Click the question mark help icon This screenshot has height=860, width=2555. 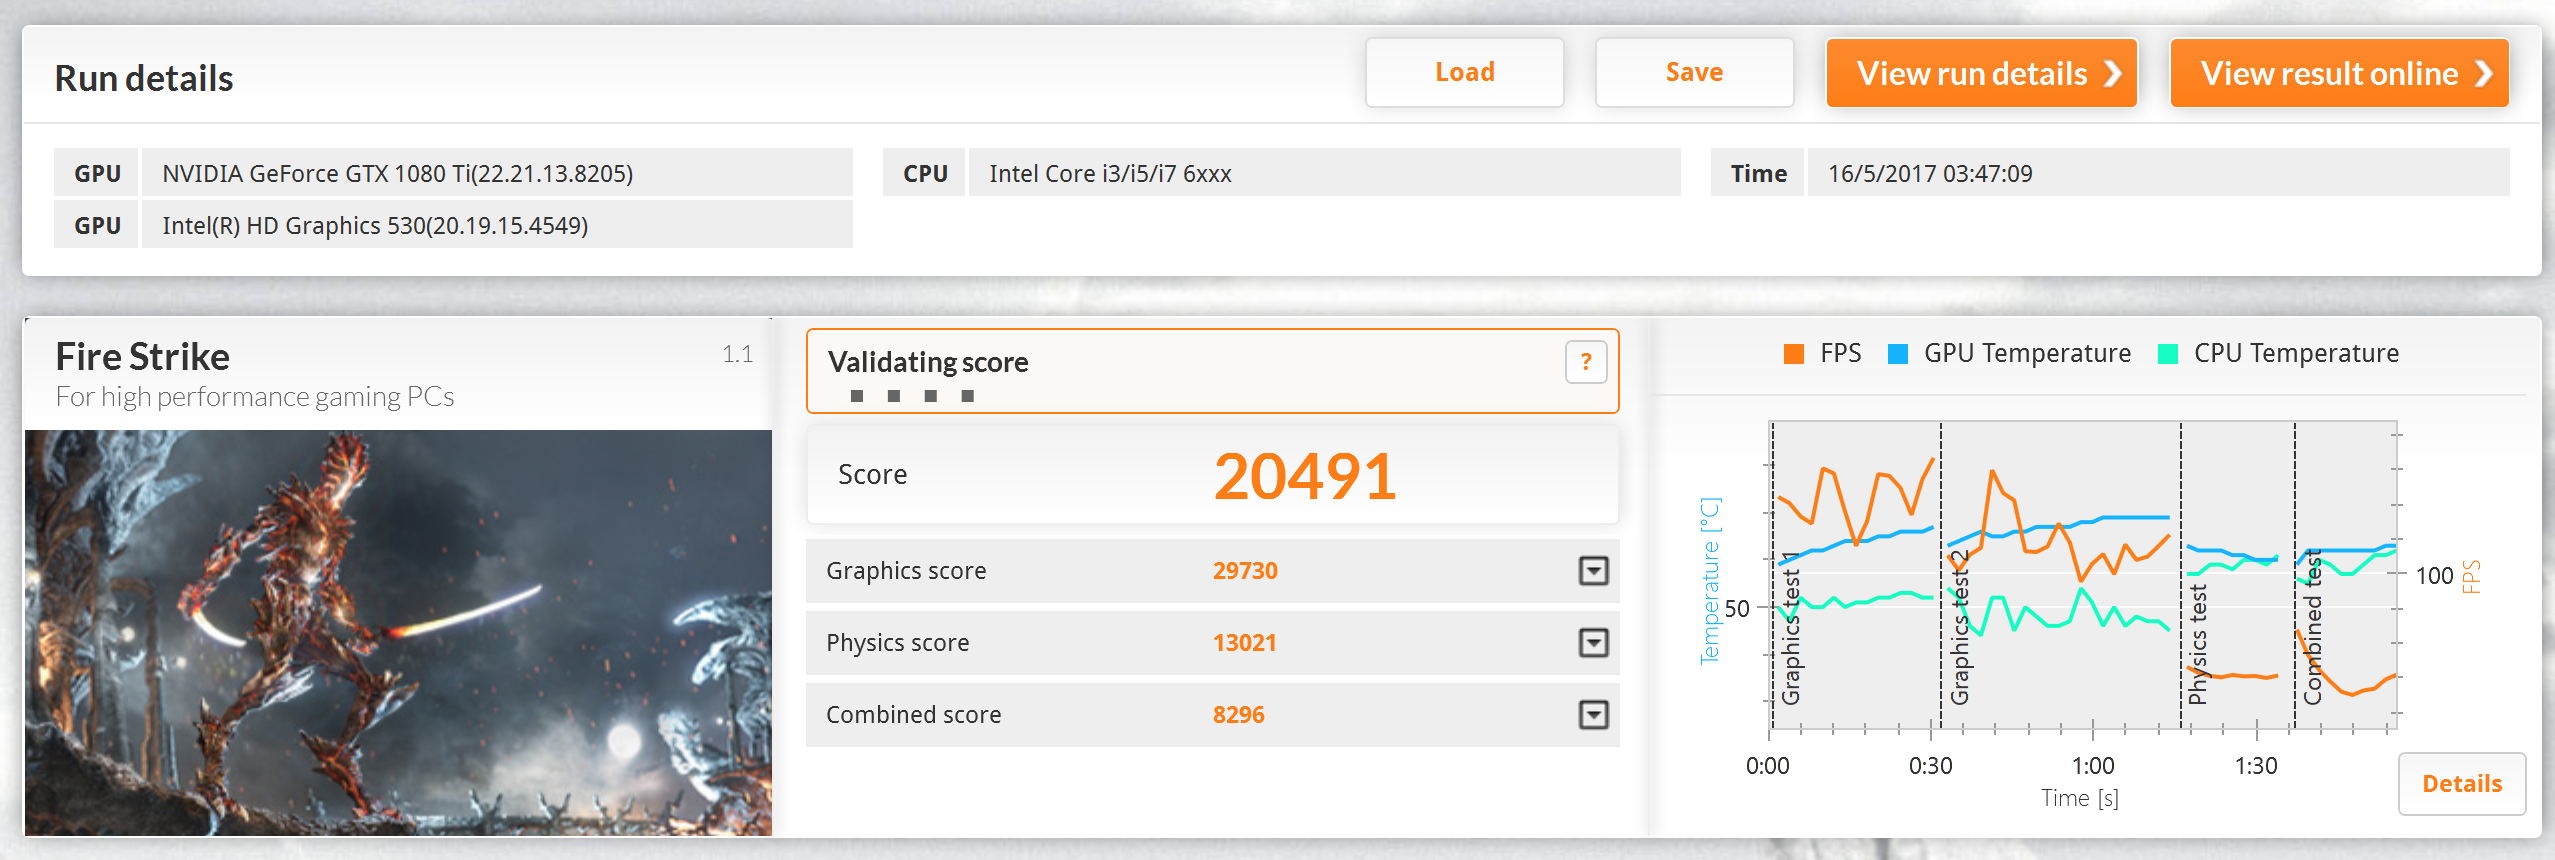[1585, 362]
